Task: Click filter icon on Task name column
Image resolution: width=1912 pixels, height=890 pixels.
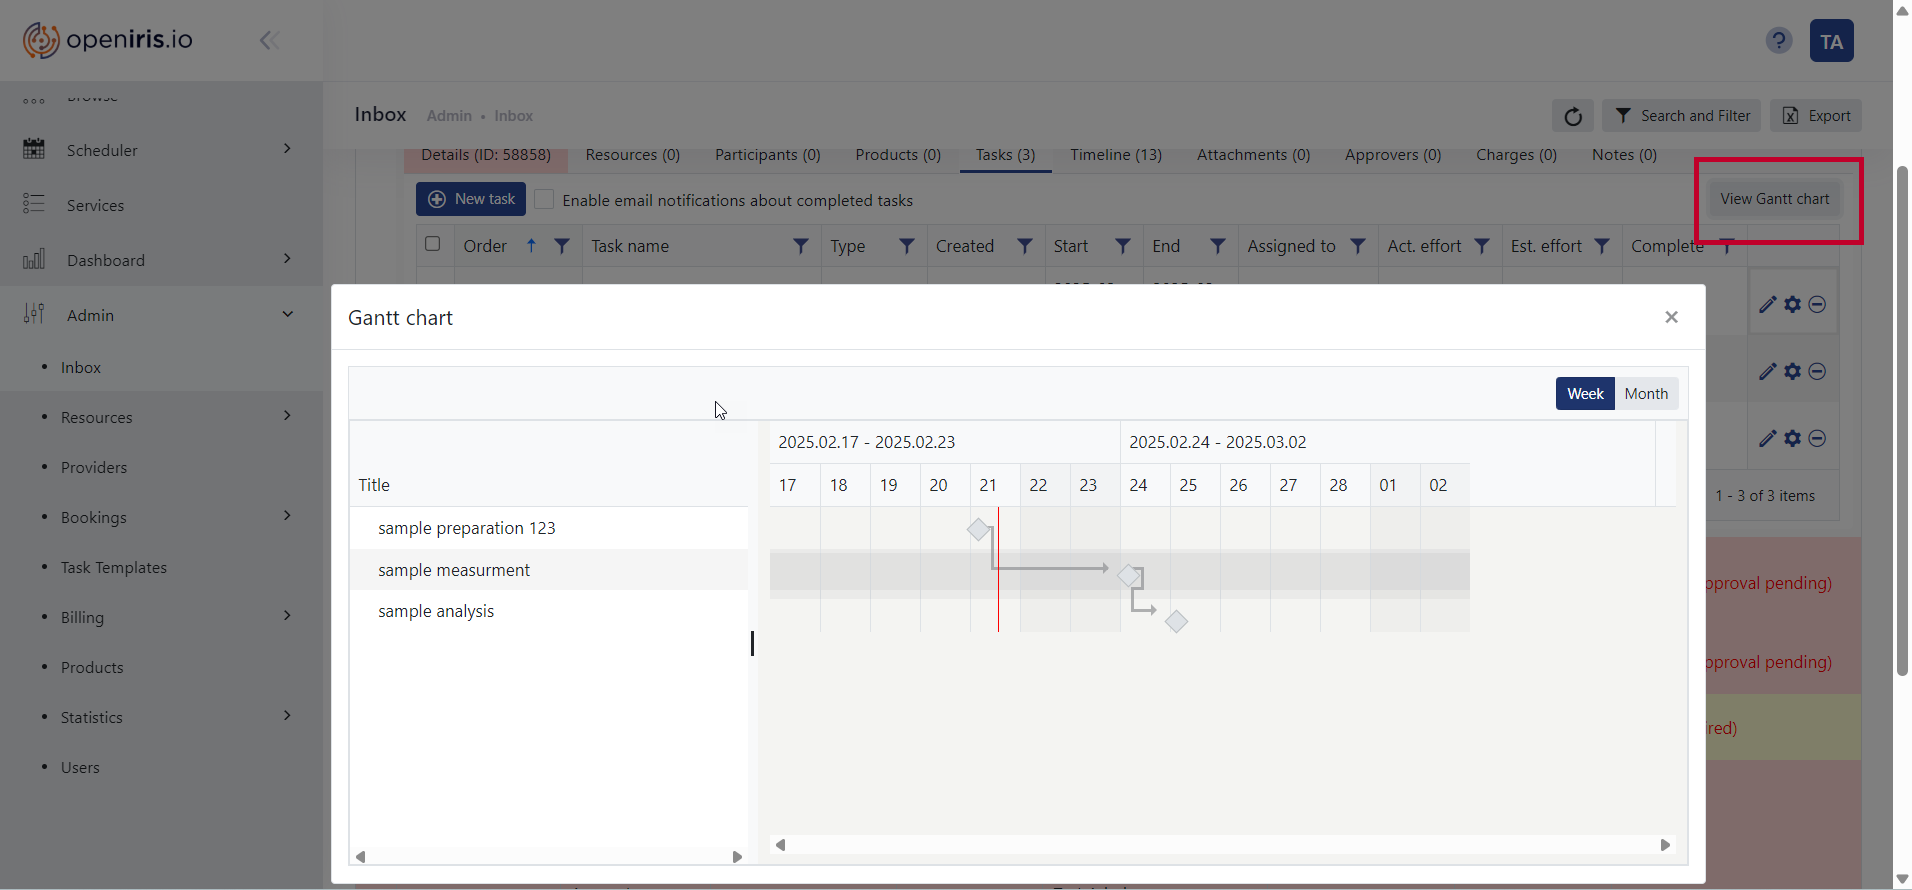Action: coord(800,246)
